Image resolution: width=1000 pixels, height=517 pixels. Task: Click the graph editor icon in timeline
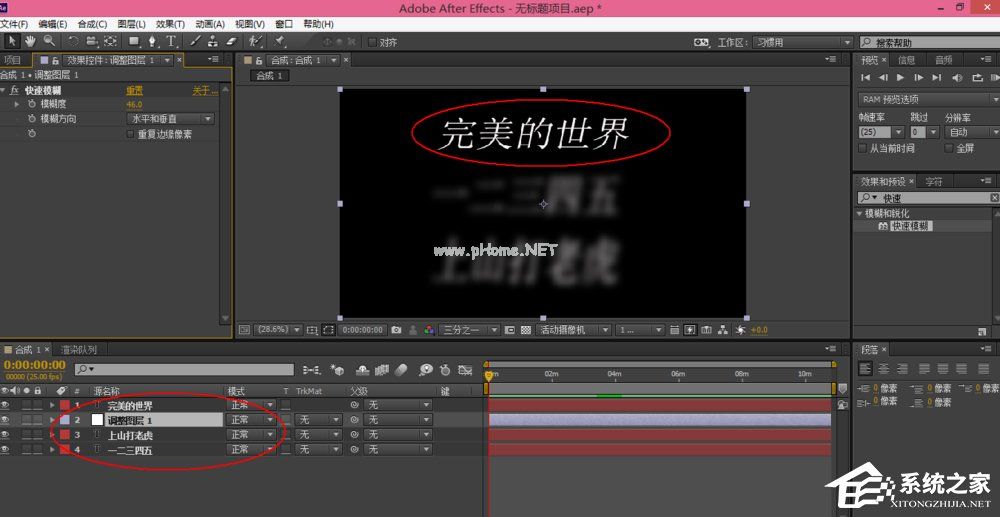pos(466,370)
